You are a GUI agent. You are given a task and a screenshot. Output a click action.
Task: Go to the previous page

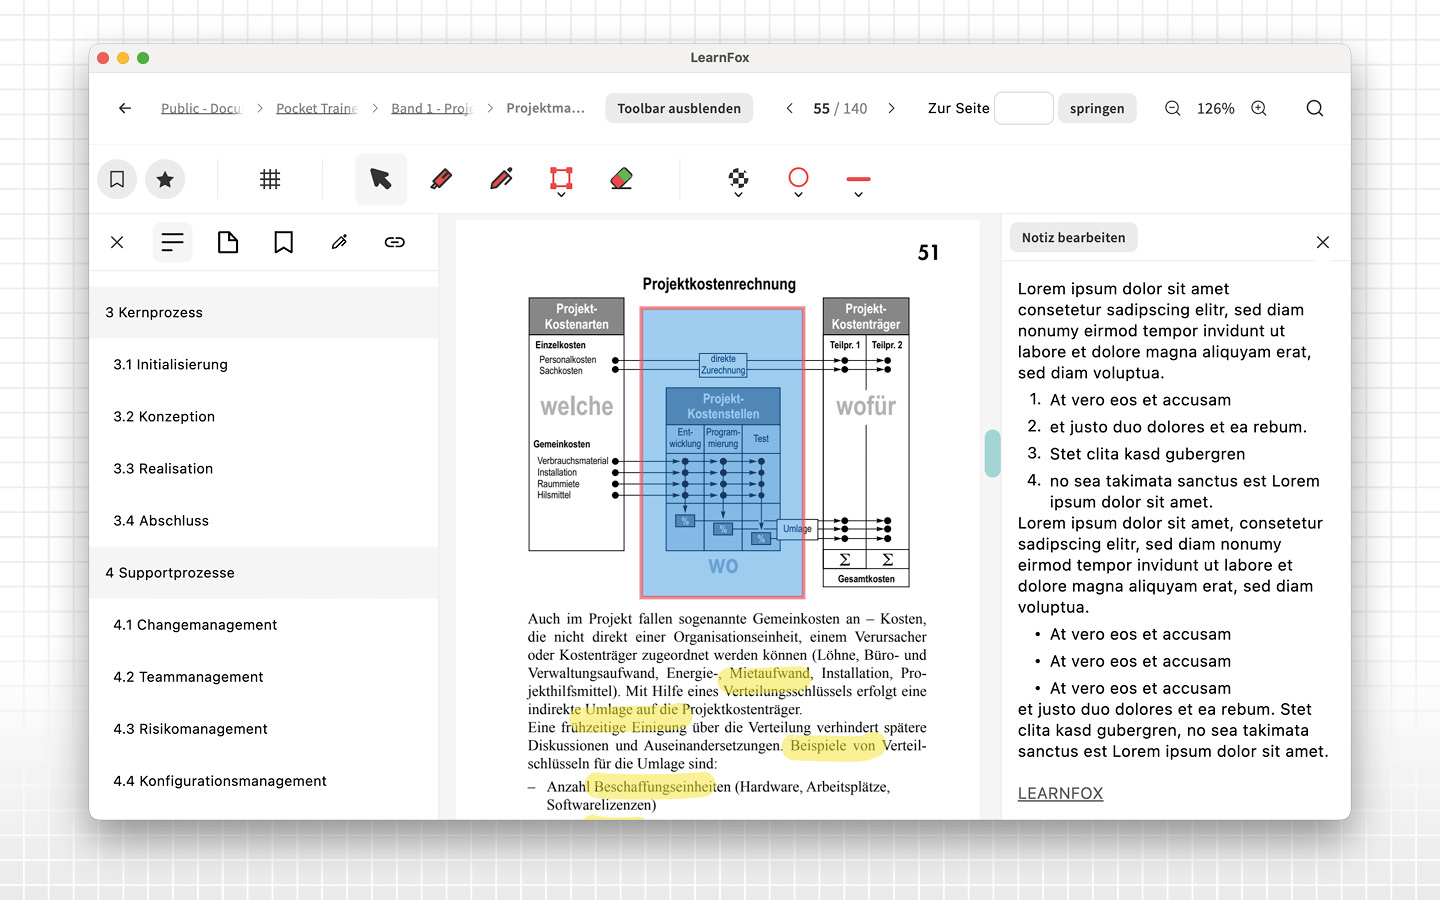[789, 108]
